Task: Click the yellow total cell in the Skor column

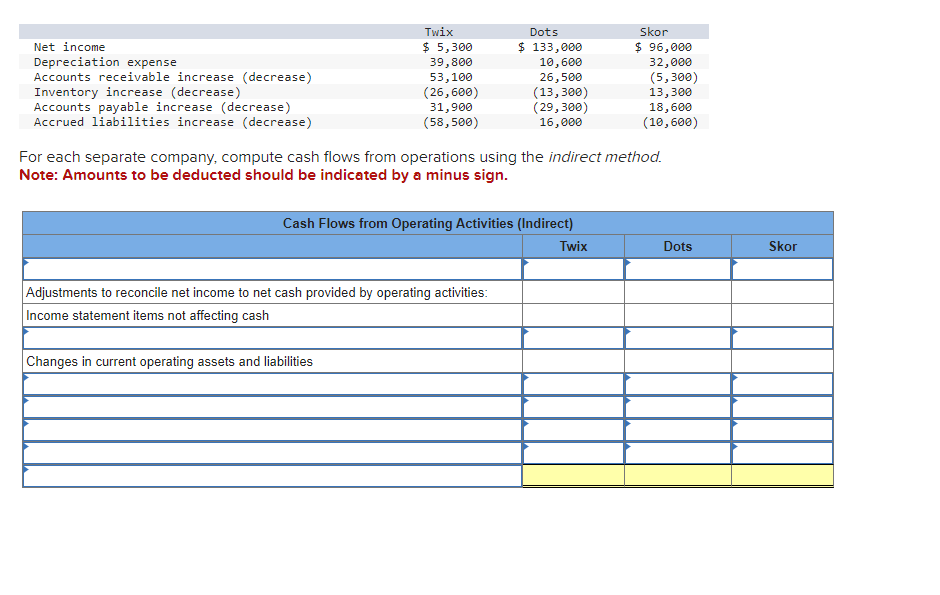Action: (x=782, y=477)
